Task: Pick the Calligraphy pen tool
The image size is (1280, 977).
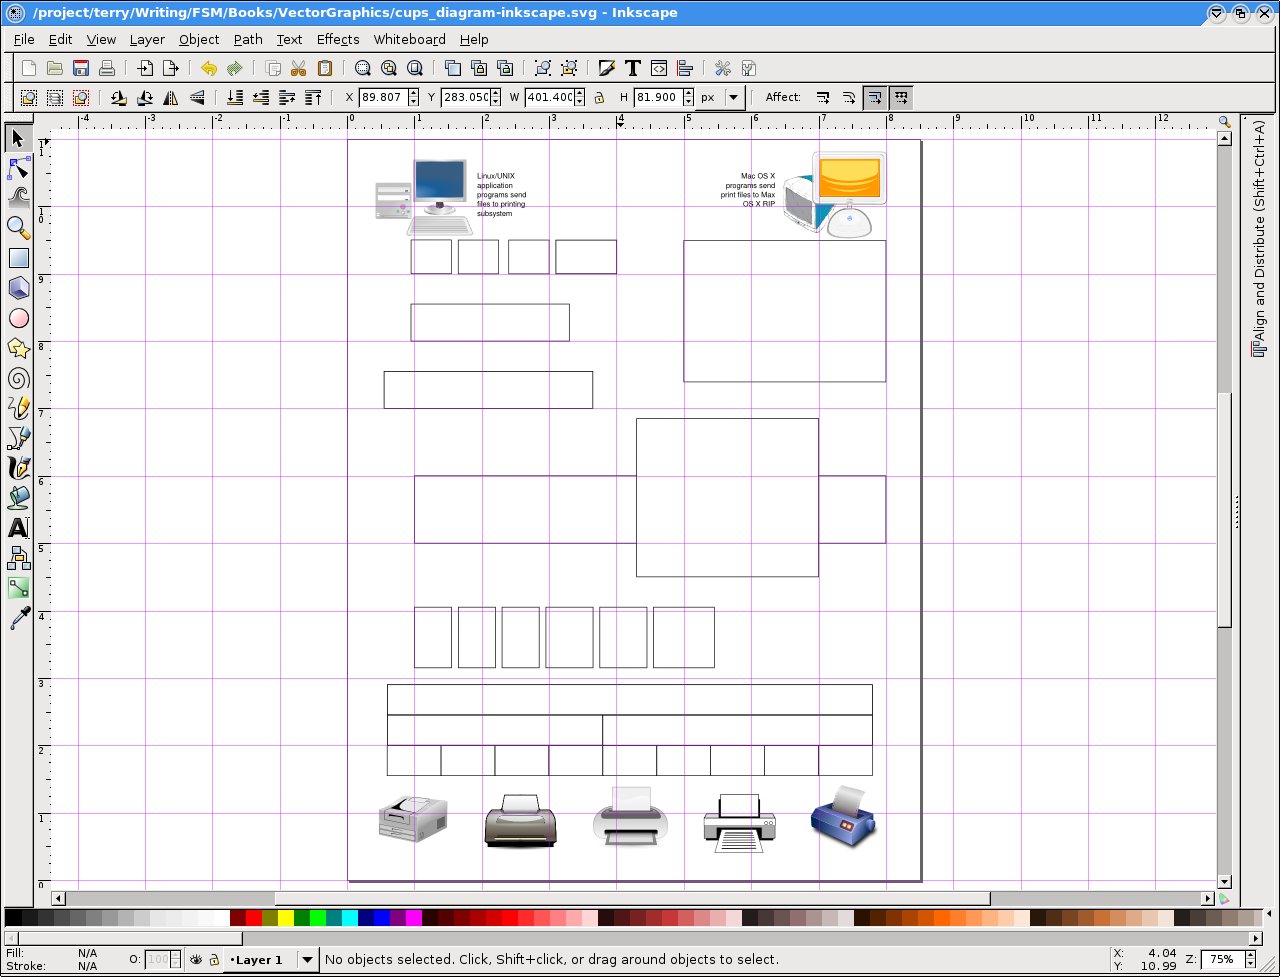Action: pos(18,468)
